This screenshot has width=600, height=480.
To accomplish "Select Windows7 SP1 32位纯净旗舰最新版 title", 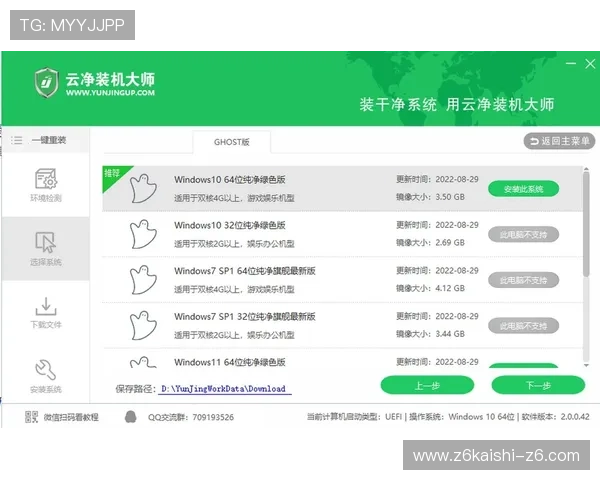I will tap(245, 317).
